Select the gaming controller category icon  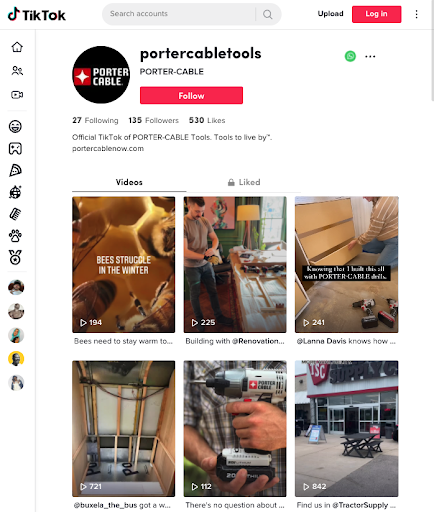point(15,148)
